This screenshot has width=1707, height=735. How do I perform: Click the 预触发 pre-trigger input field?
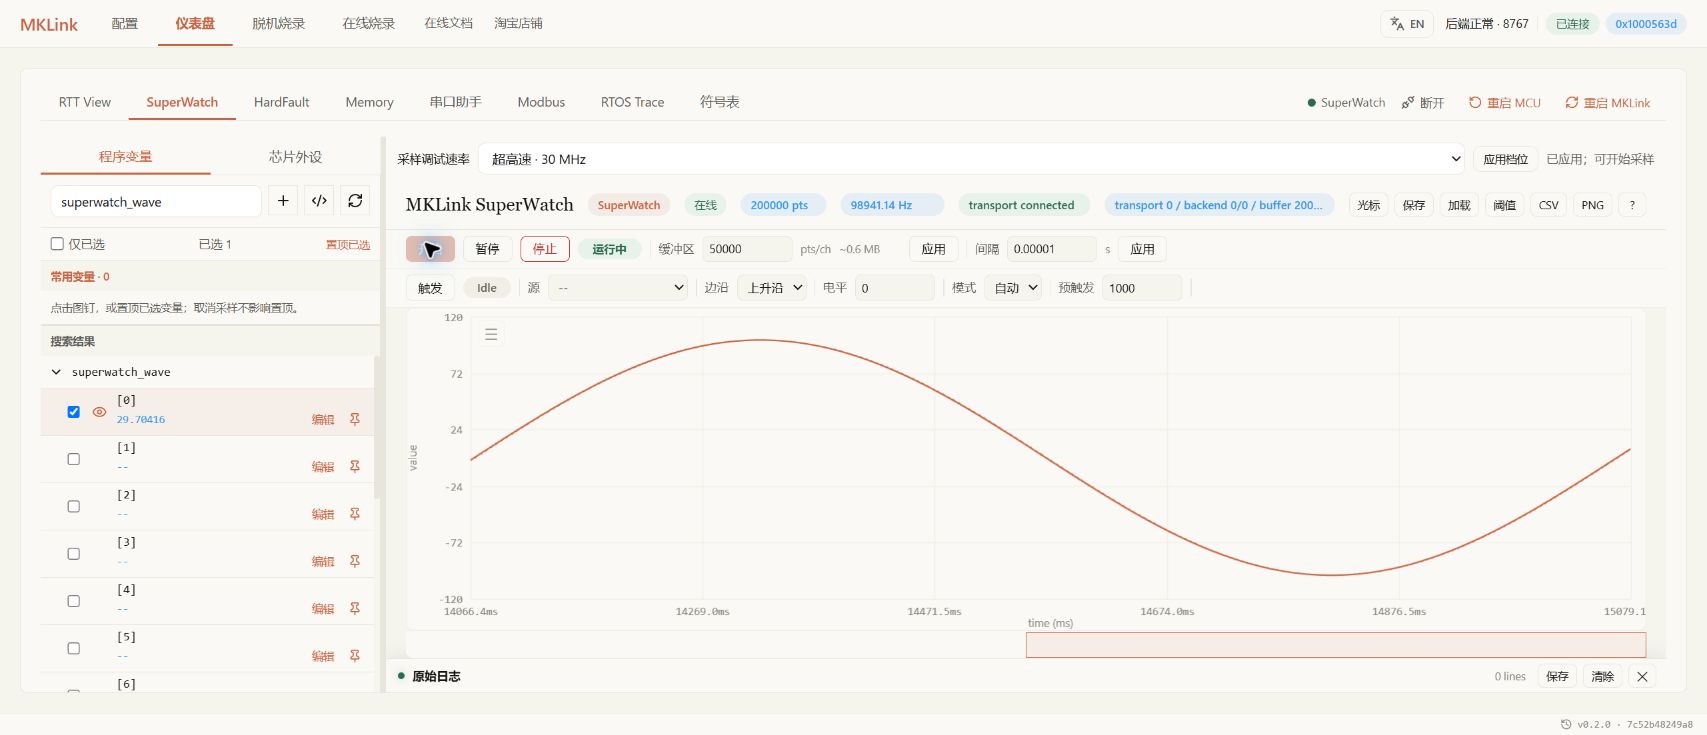pos(1142,288)
